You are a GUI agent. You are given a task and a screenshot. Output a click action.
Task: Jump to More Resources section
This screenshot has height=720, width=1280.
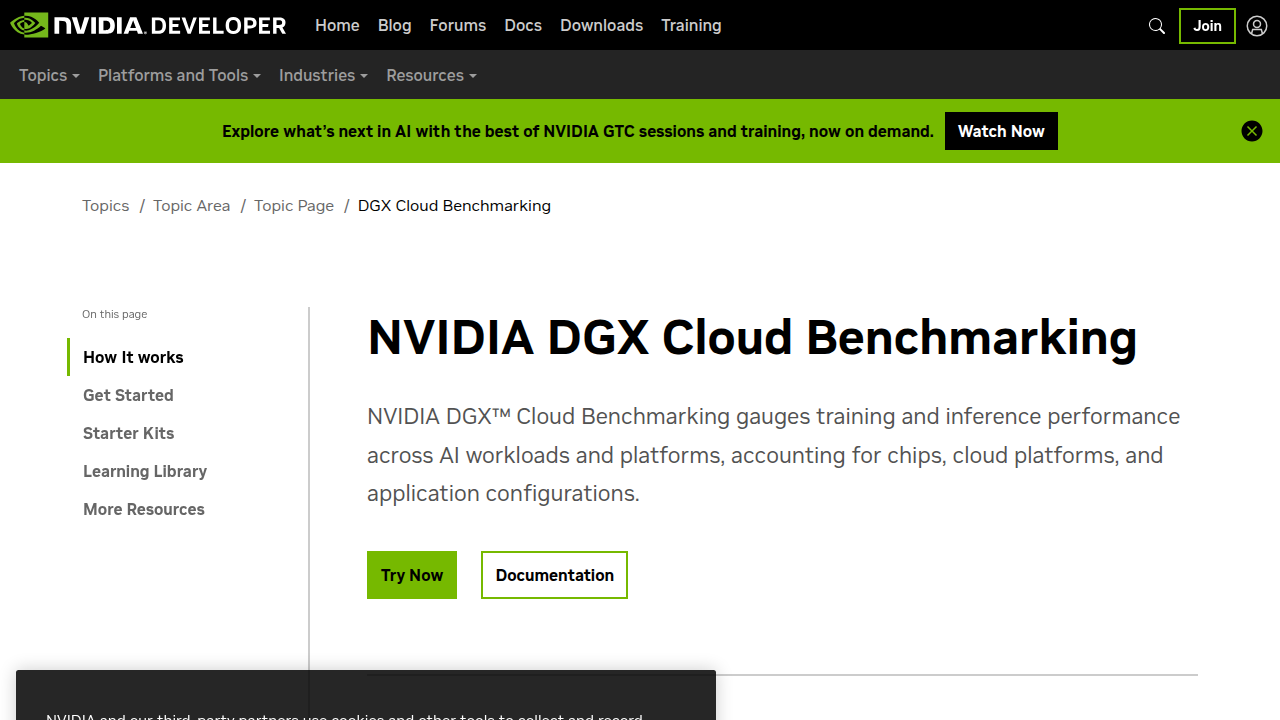[144, 509]
